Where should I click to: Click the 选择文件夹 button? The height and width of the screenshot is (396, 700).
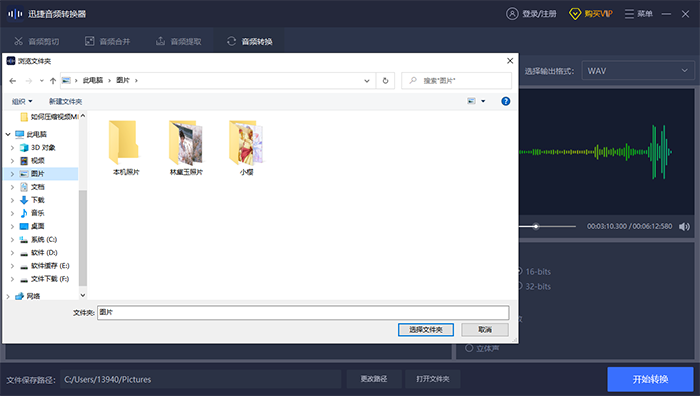[x=425, y=329]
